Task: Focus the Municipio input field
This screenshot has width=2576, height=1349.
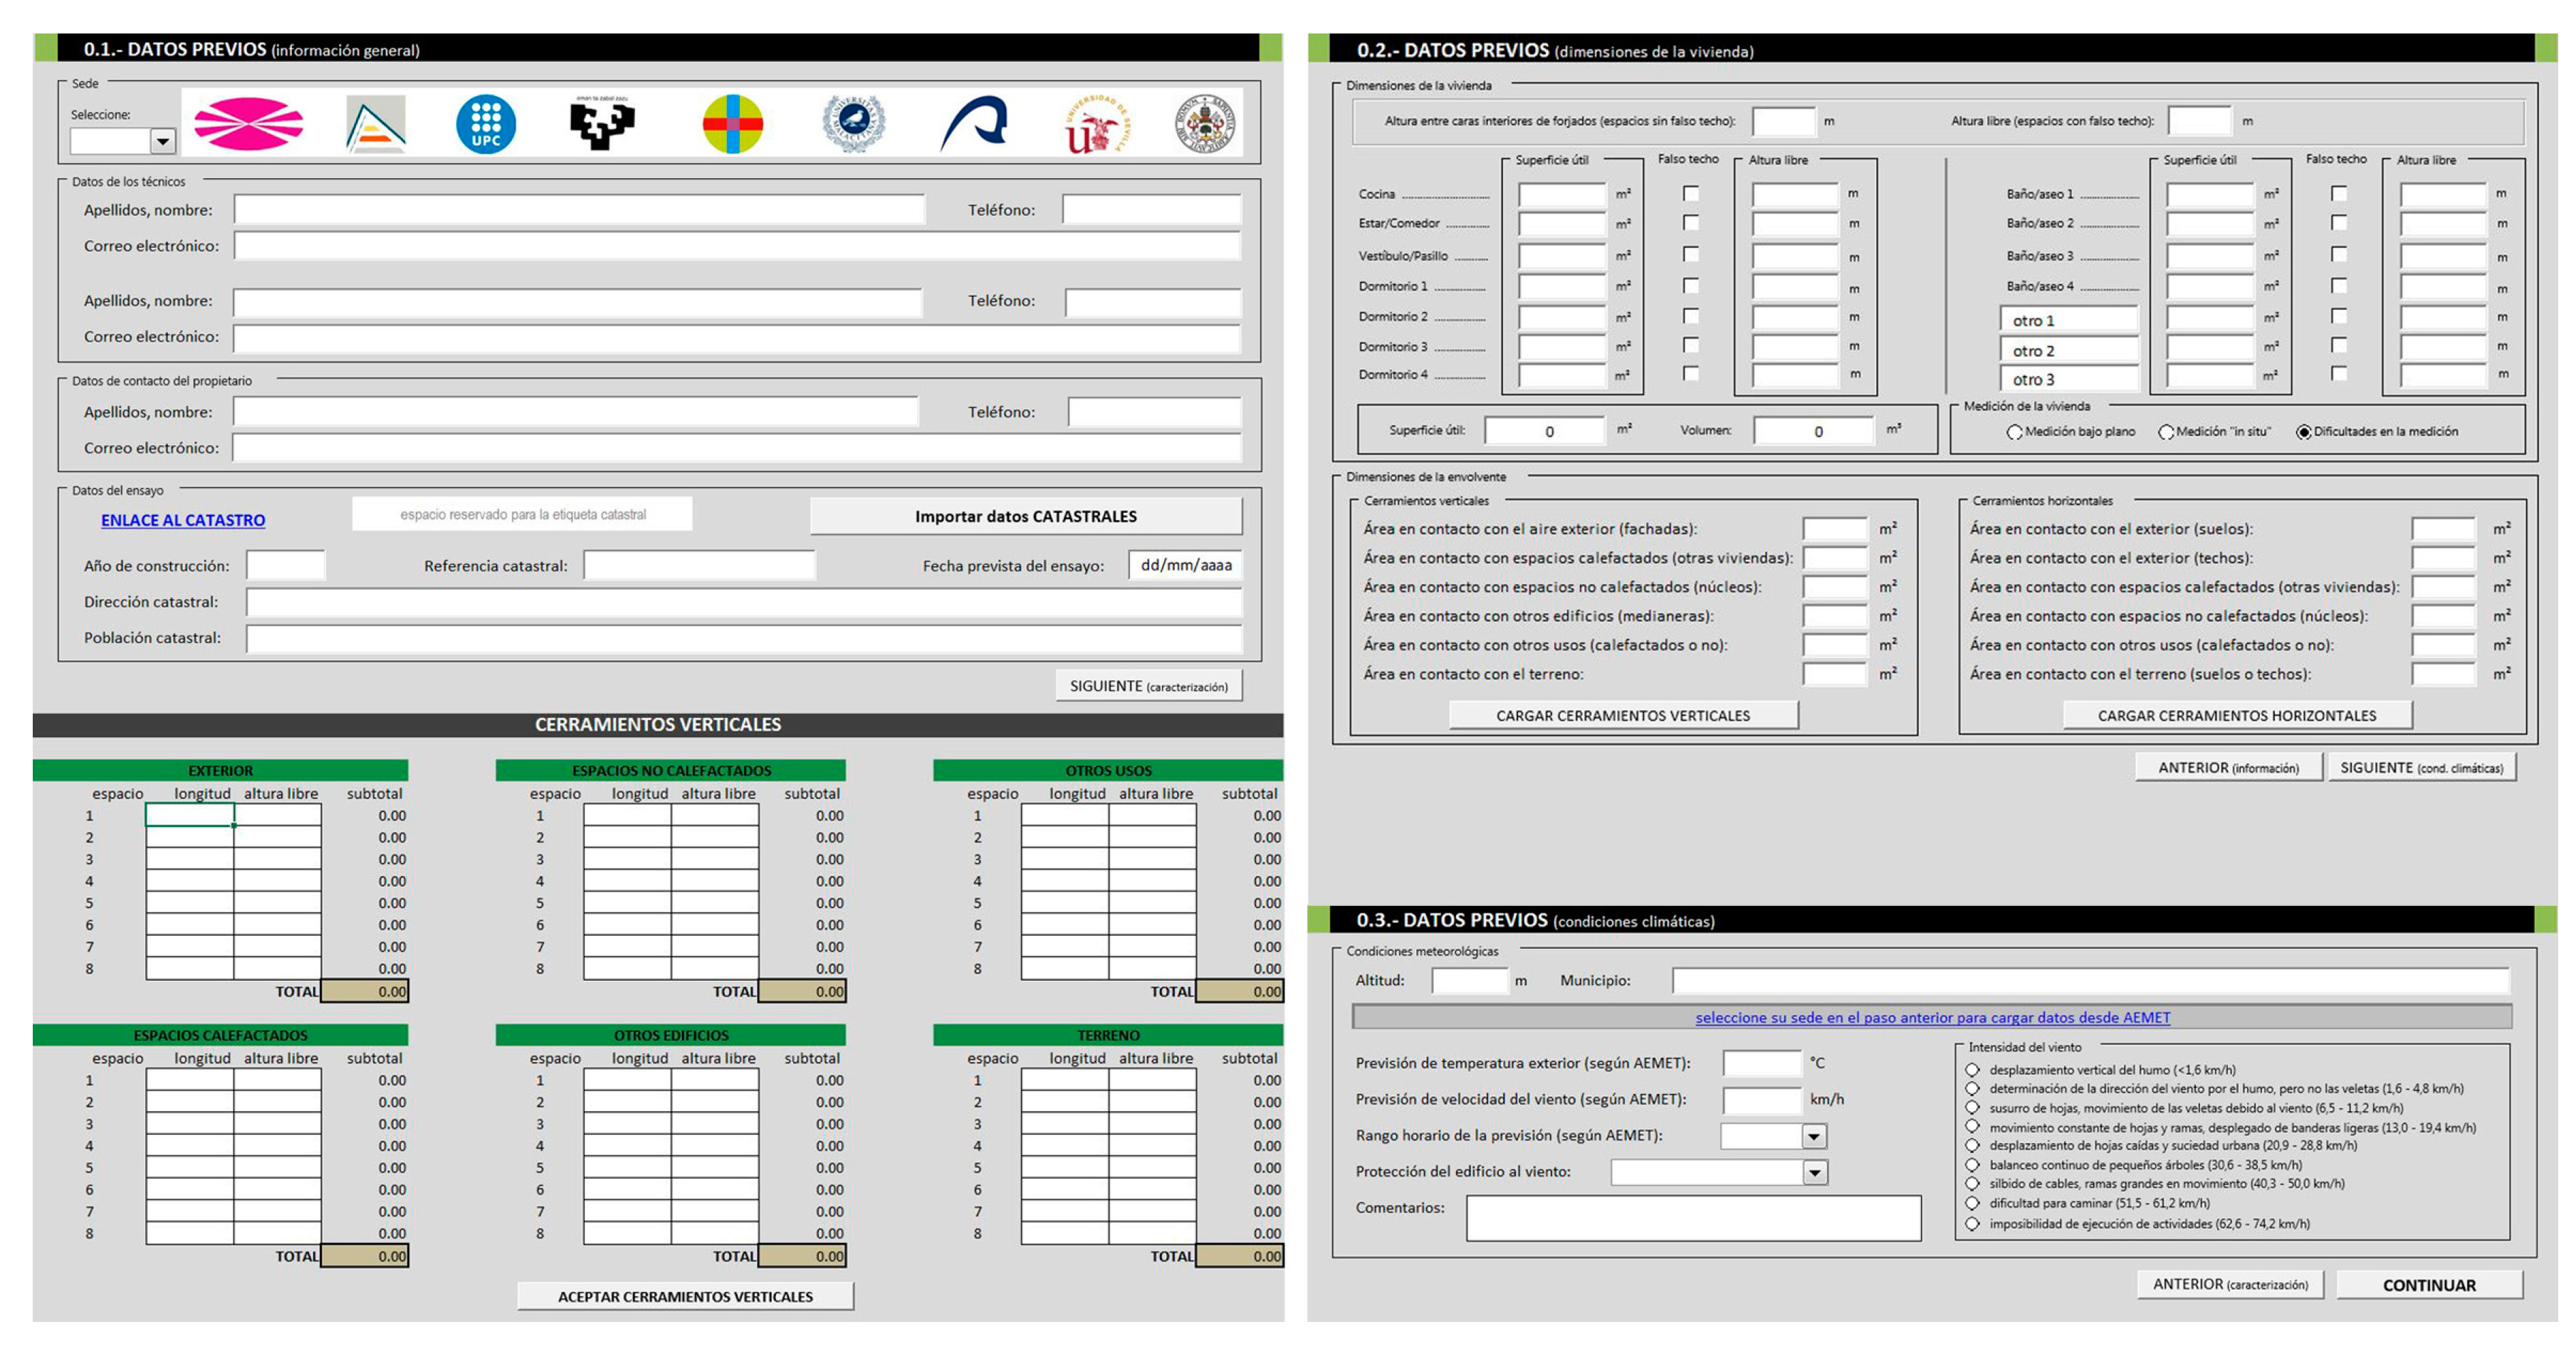Action: coord(2091,981)
